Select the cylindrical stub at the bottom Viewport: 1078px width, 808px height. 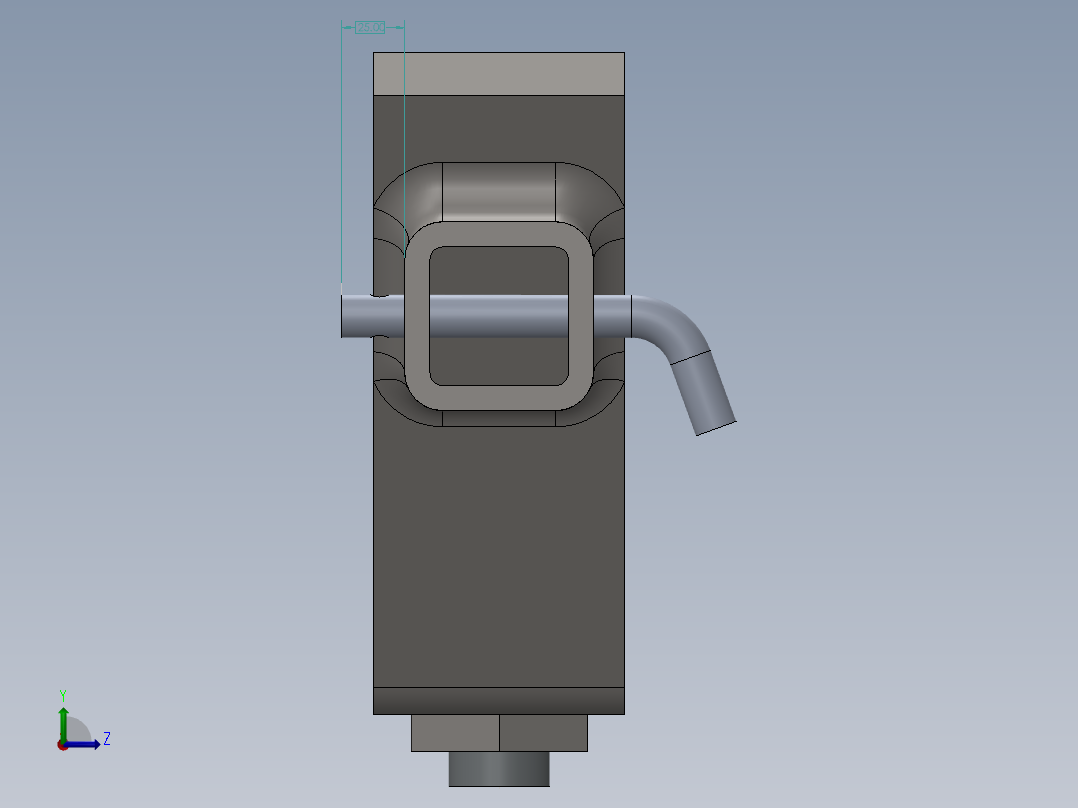click(x=499, y=769)
